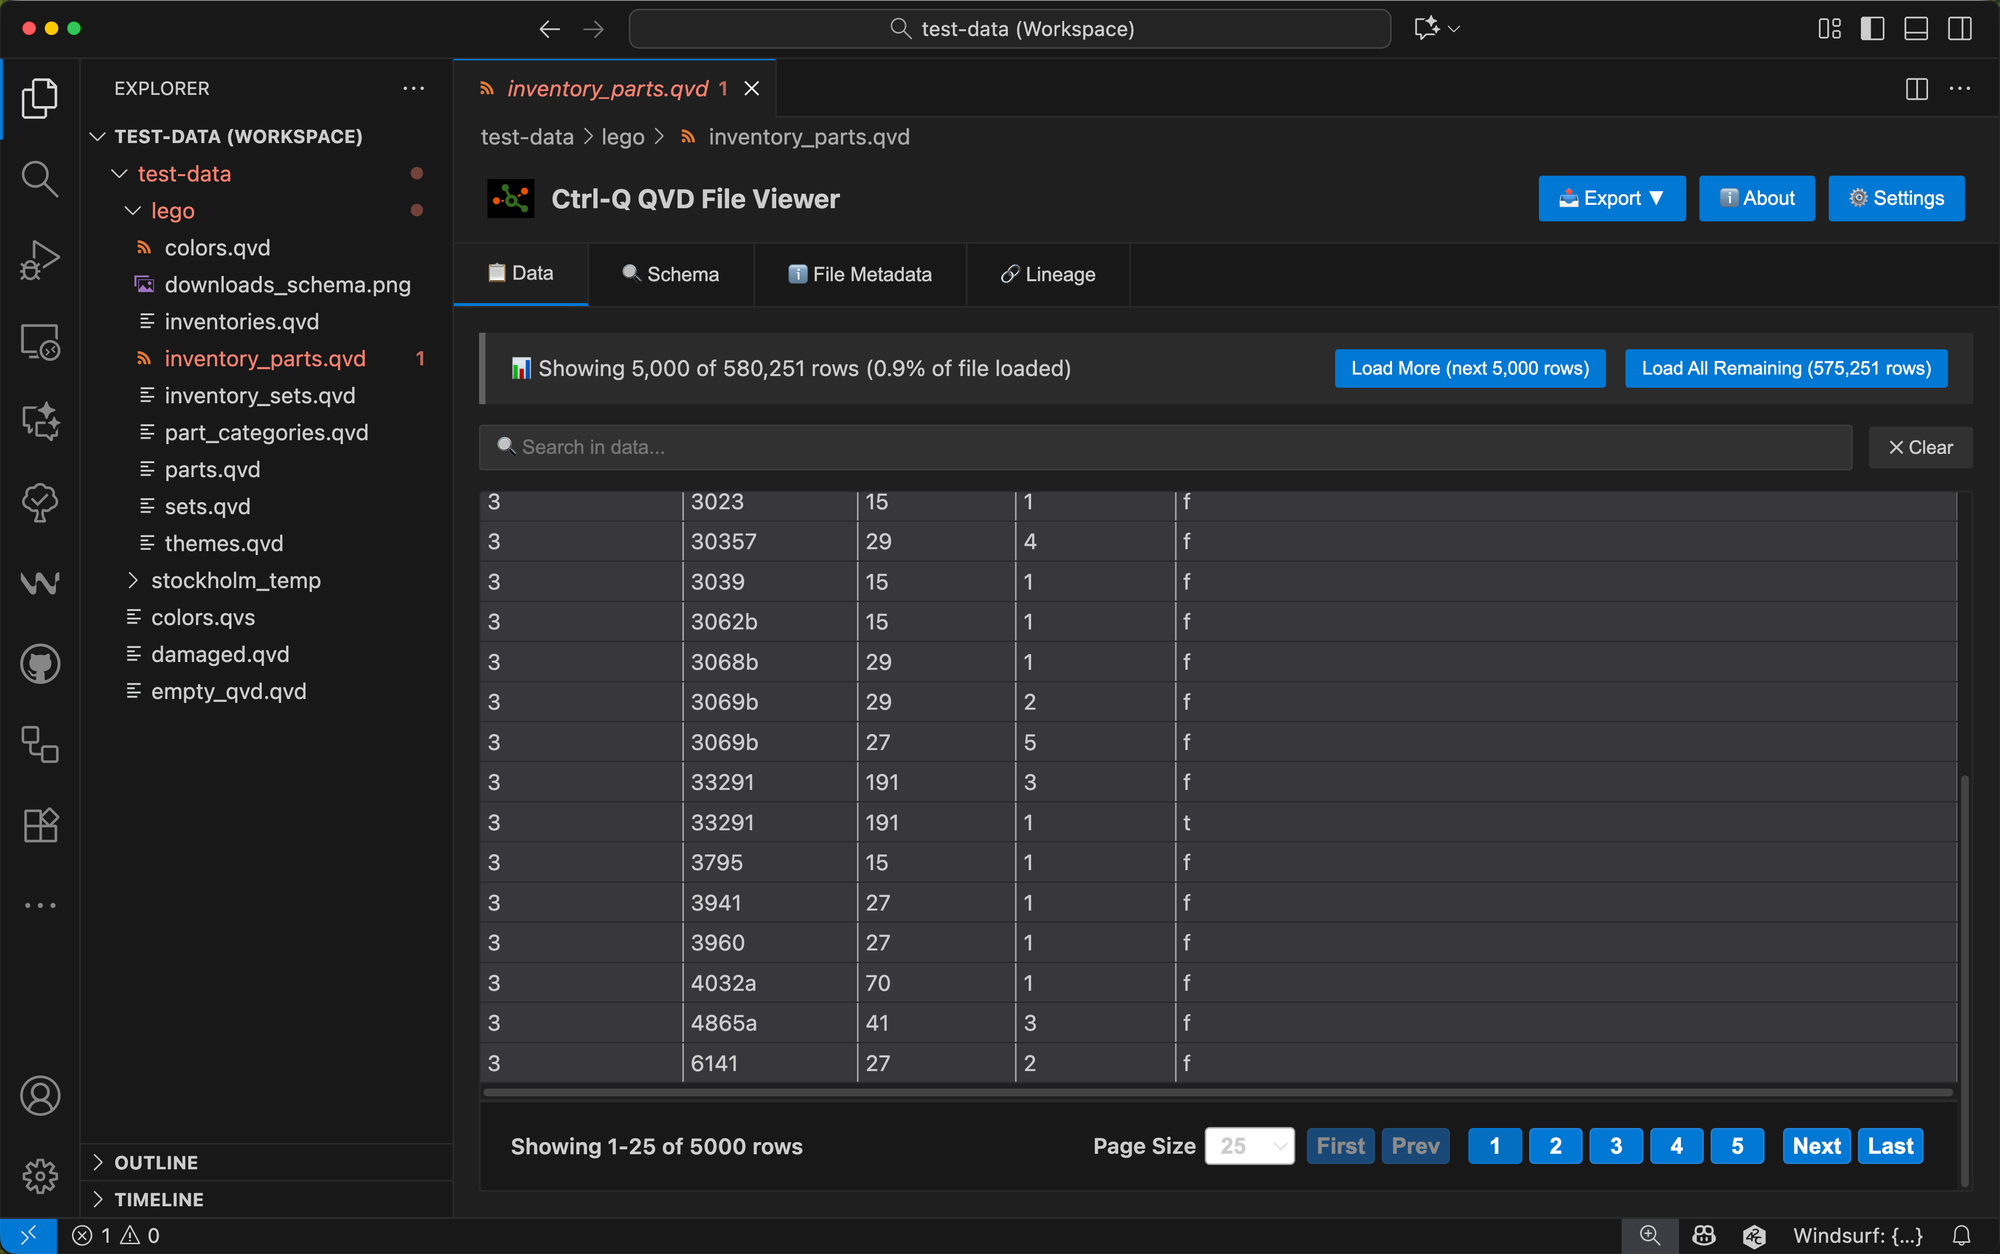Click the notifications bell in status bar
Viewport: 2000px width, 1254px height.
coord(1961,1236)
